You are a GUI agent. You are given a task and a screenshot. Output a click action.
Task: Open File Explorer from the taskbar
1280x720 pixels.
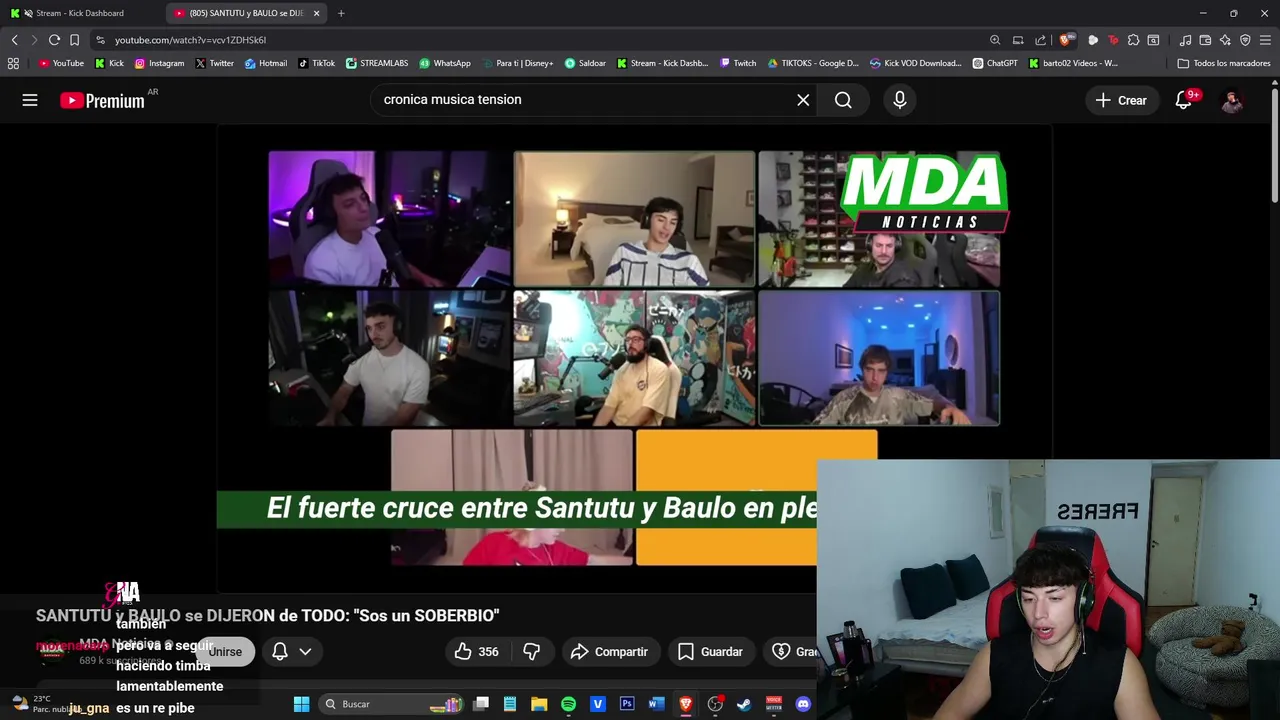(539, 704)
